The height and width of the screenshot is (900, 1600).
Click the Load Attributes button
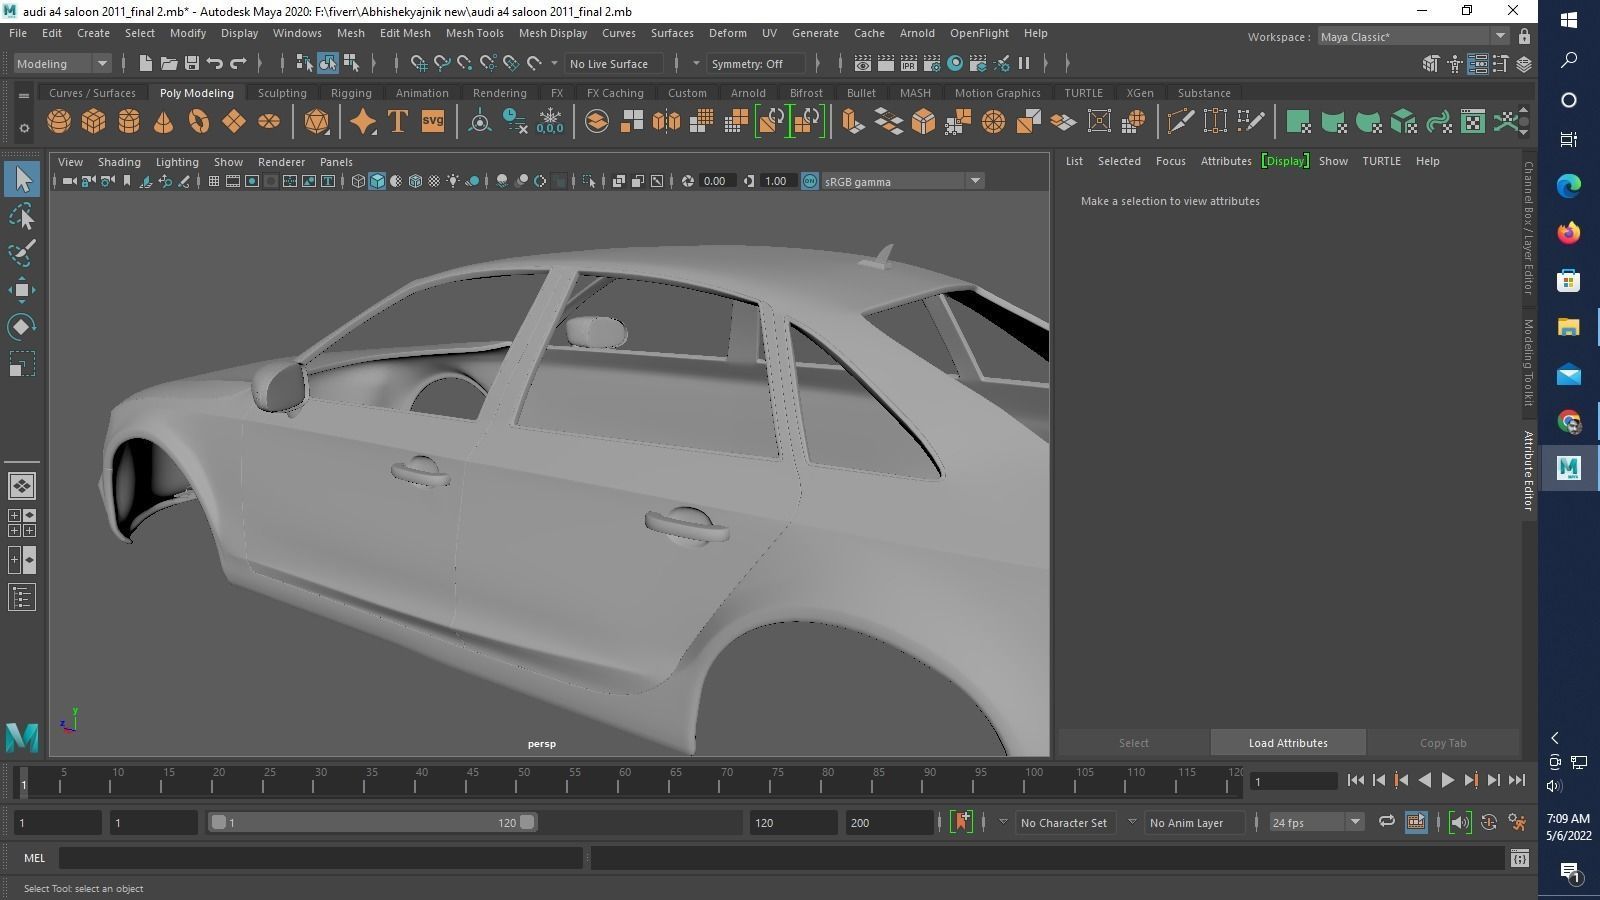pos(1288,743)
